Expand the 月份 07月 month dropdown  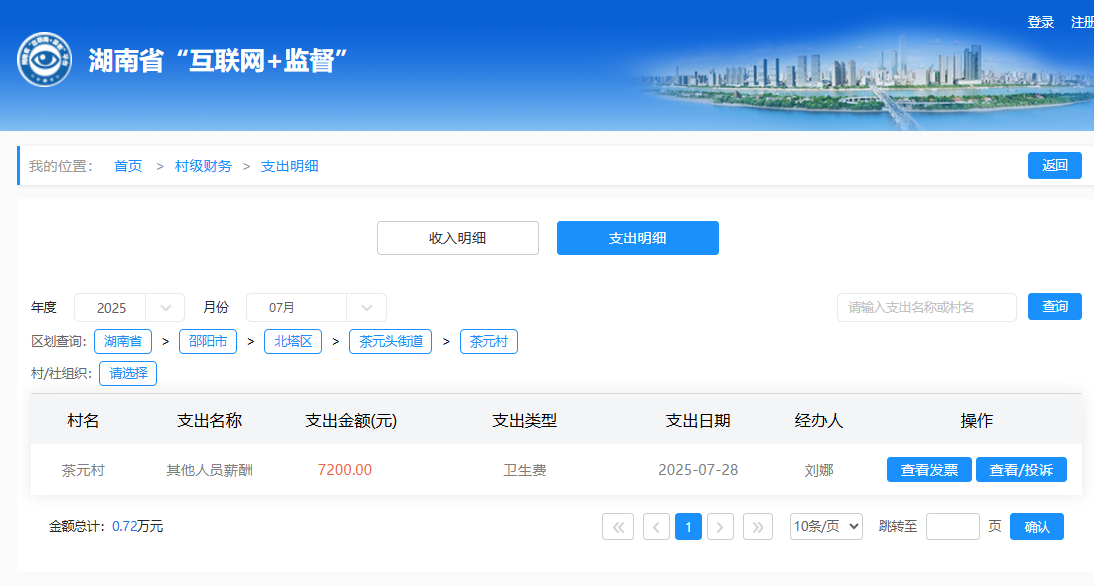pos(316,308)
